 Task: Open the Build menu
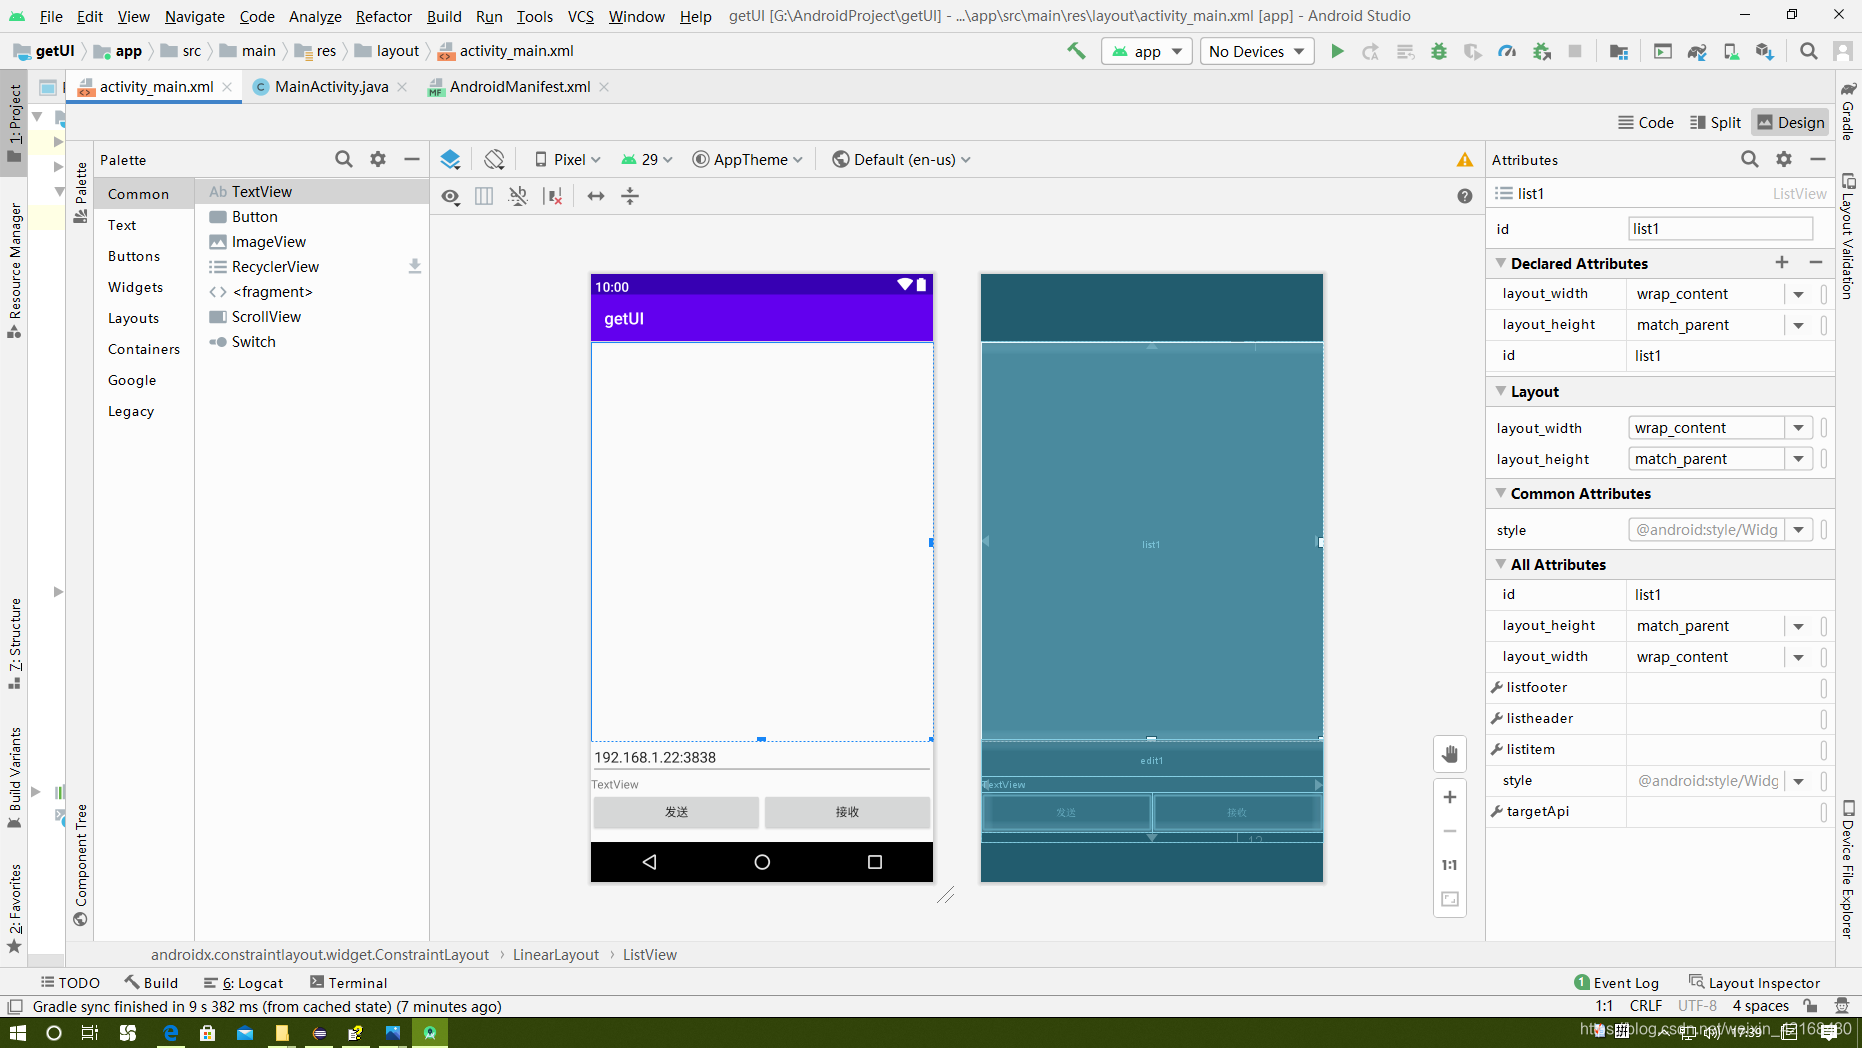[444, 16]
